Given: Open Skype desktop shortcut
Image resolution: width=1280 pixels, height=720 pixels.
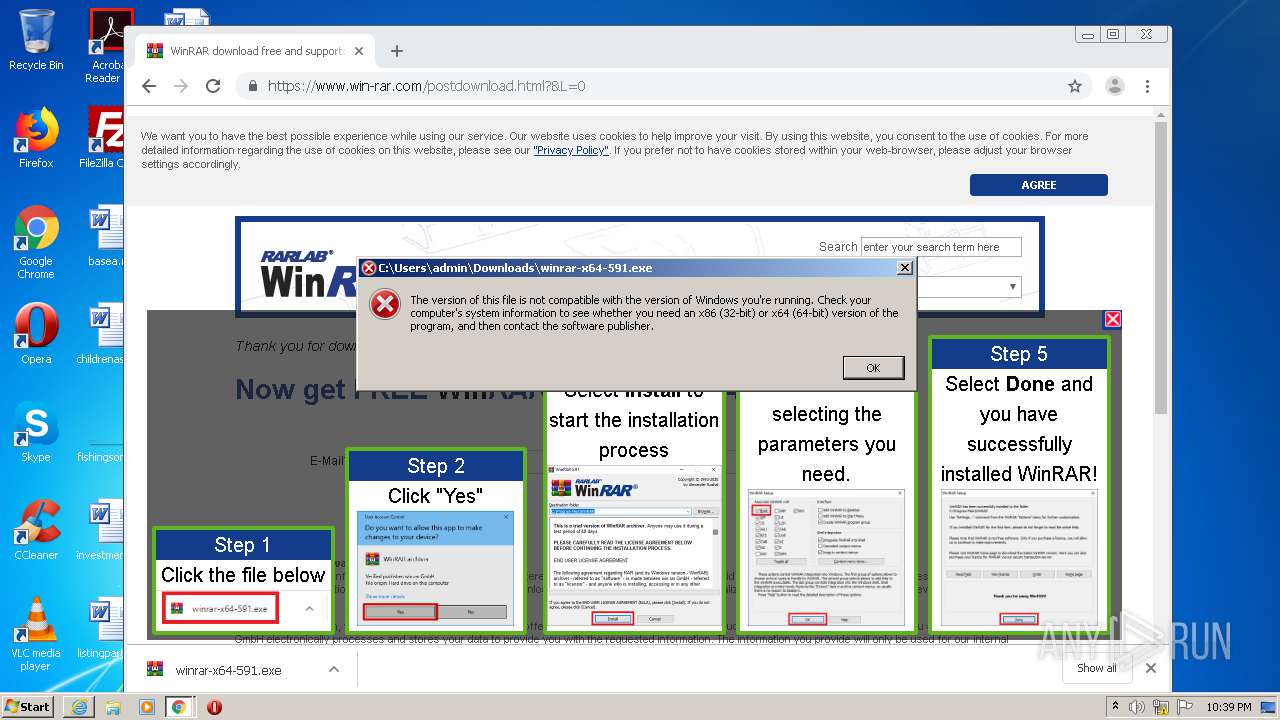Looking at the screenshot, I should [36, 432].
